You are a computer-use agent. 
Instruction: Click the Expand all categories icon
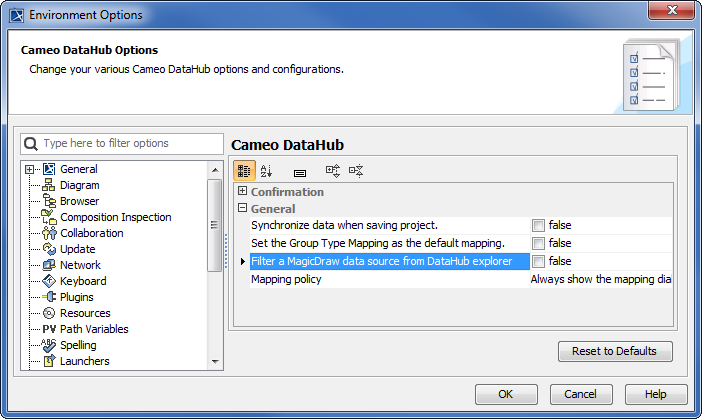click(x=333, y=171)
